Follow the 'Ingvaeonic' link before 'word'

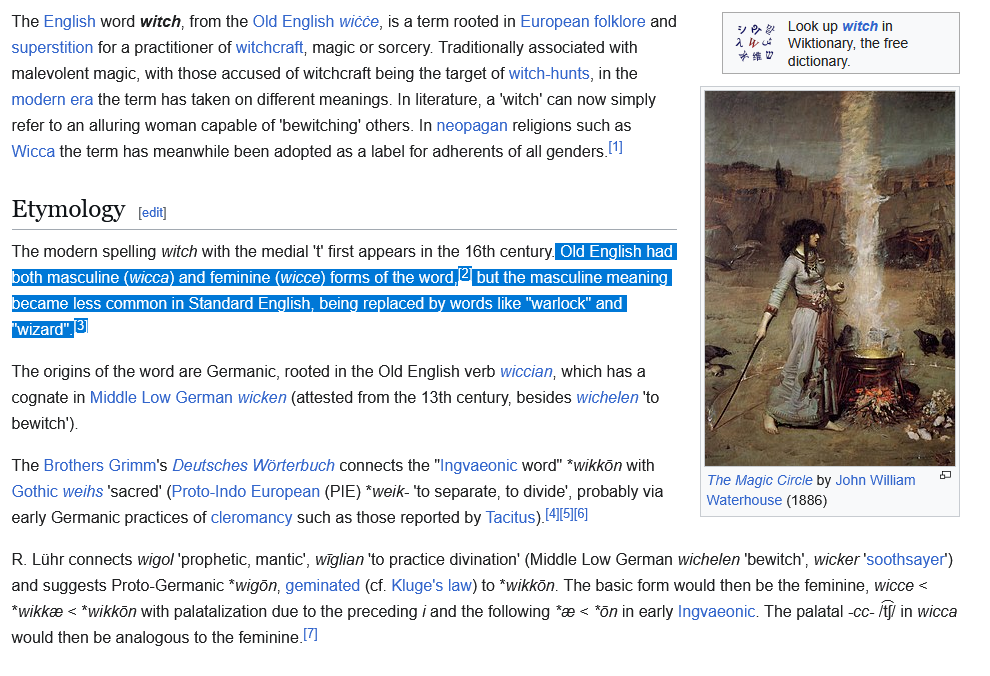(479, 465)
